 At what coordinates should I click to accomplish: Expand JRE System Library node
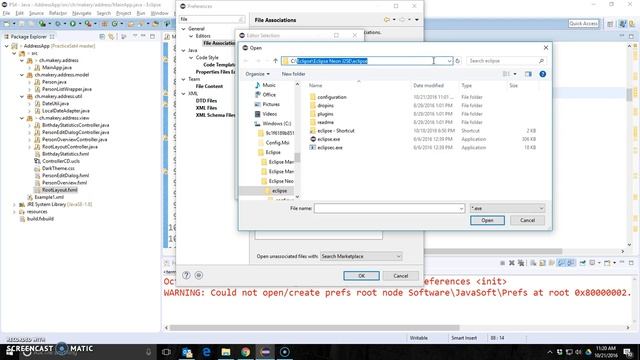coord(14,204)
